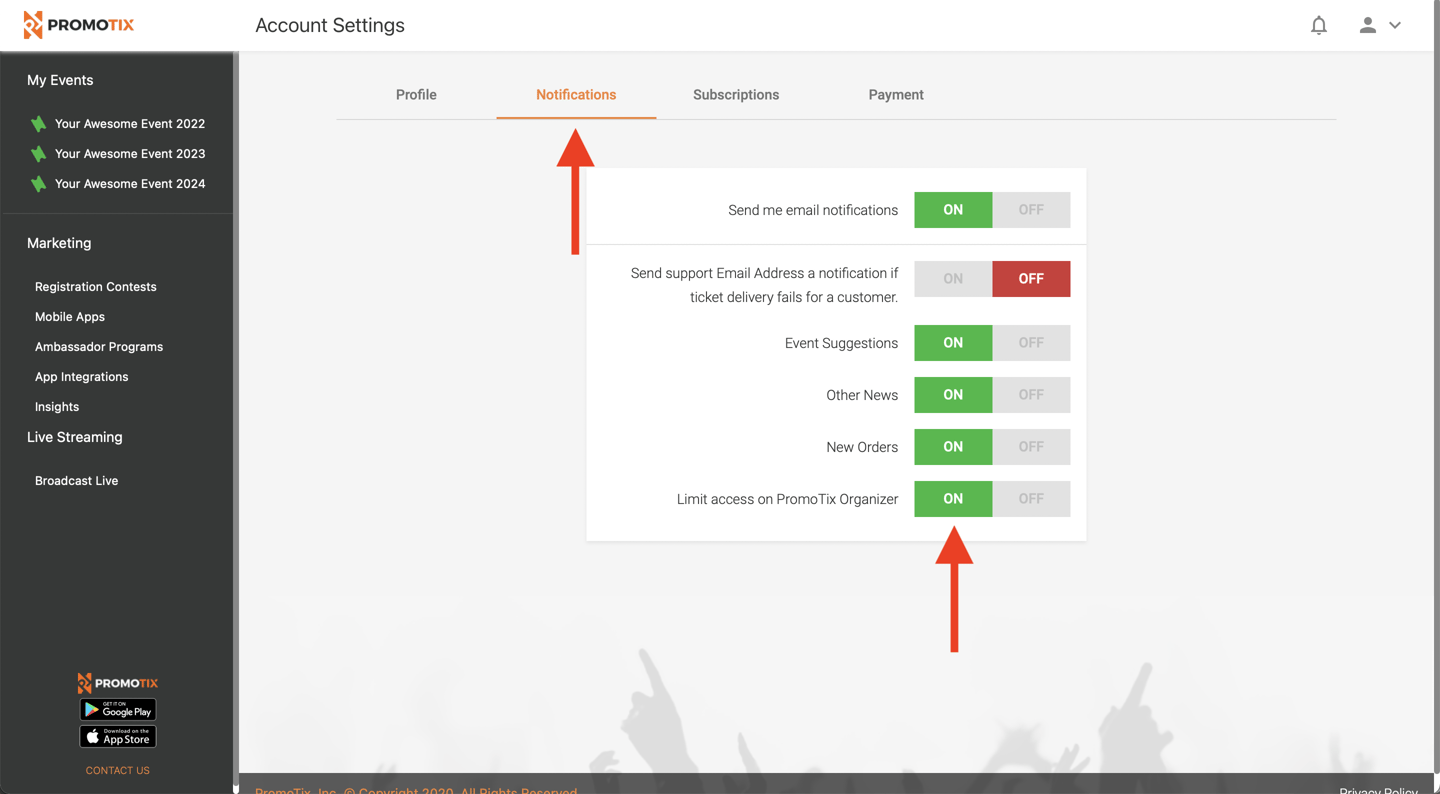The width and height of the screenshot is (1440, 794).
Task: Click the PromoTix logo in the top bar
Action: 79,24
